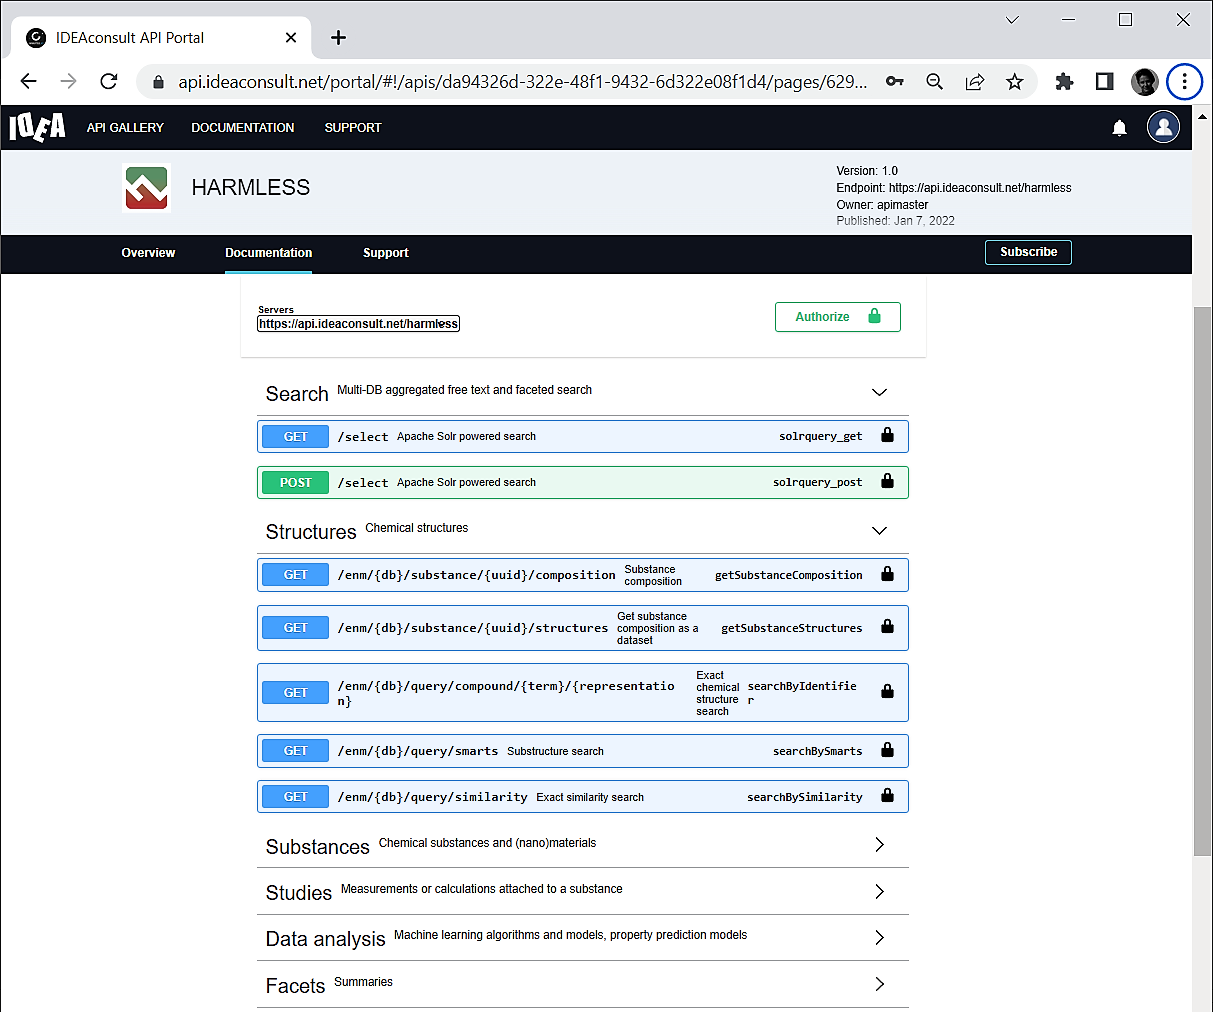This screenshot has height=1012, width=1213.
Task: Collapse the Structures section
Action: (x=879, y=531)
